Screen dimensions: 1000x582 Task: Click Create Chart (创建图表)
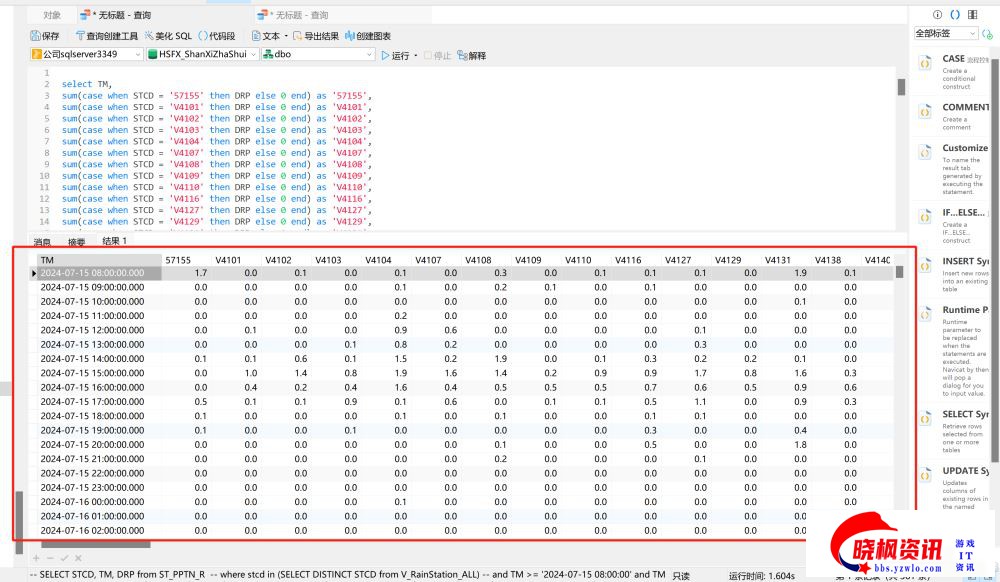pos(368,36)
